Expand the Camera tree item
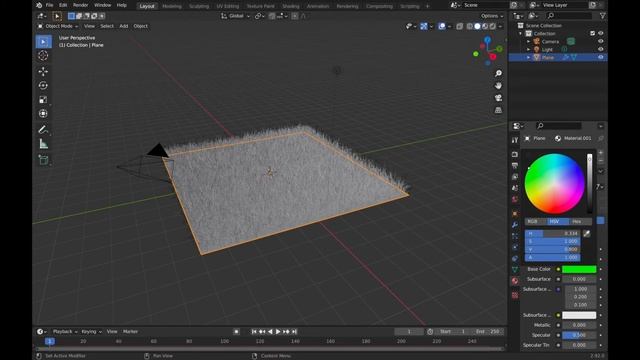640x360 pixels. point(529,42)
